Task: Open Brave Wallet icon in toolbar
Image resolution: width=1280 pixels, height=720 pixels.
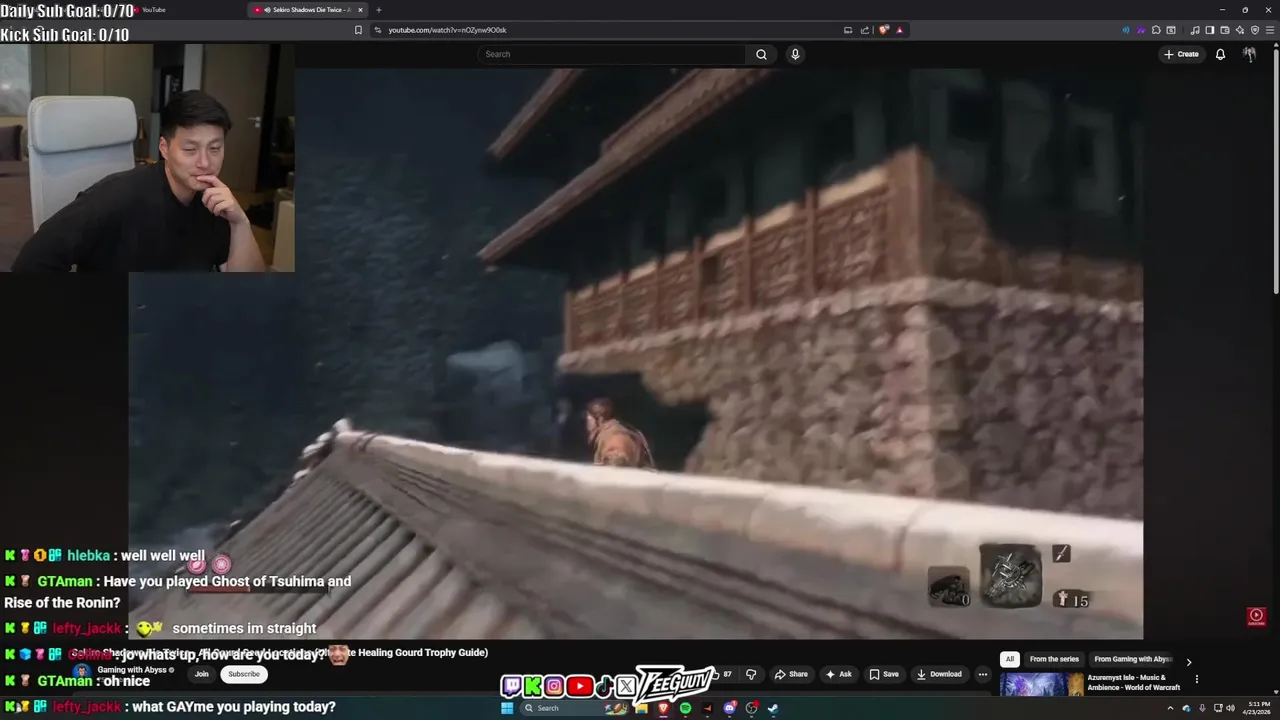Action: click(1225, 30)
